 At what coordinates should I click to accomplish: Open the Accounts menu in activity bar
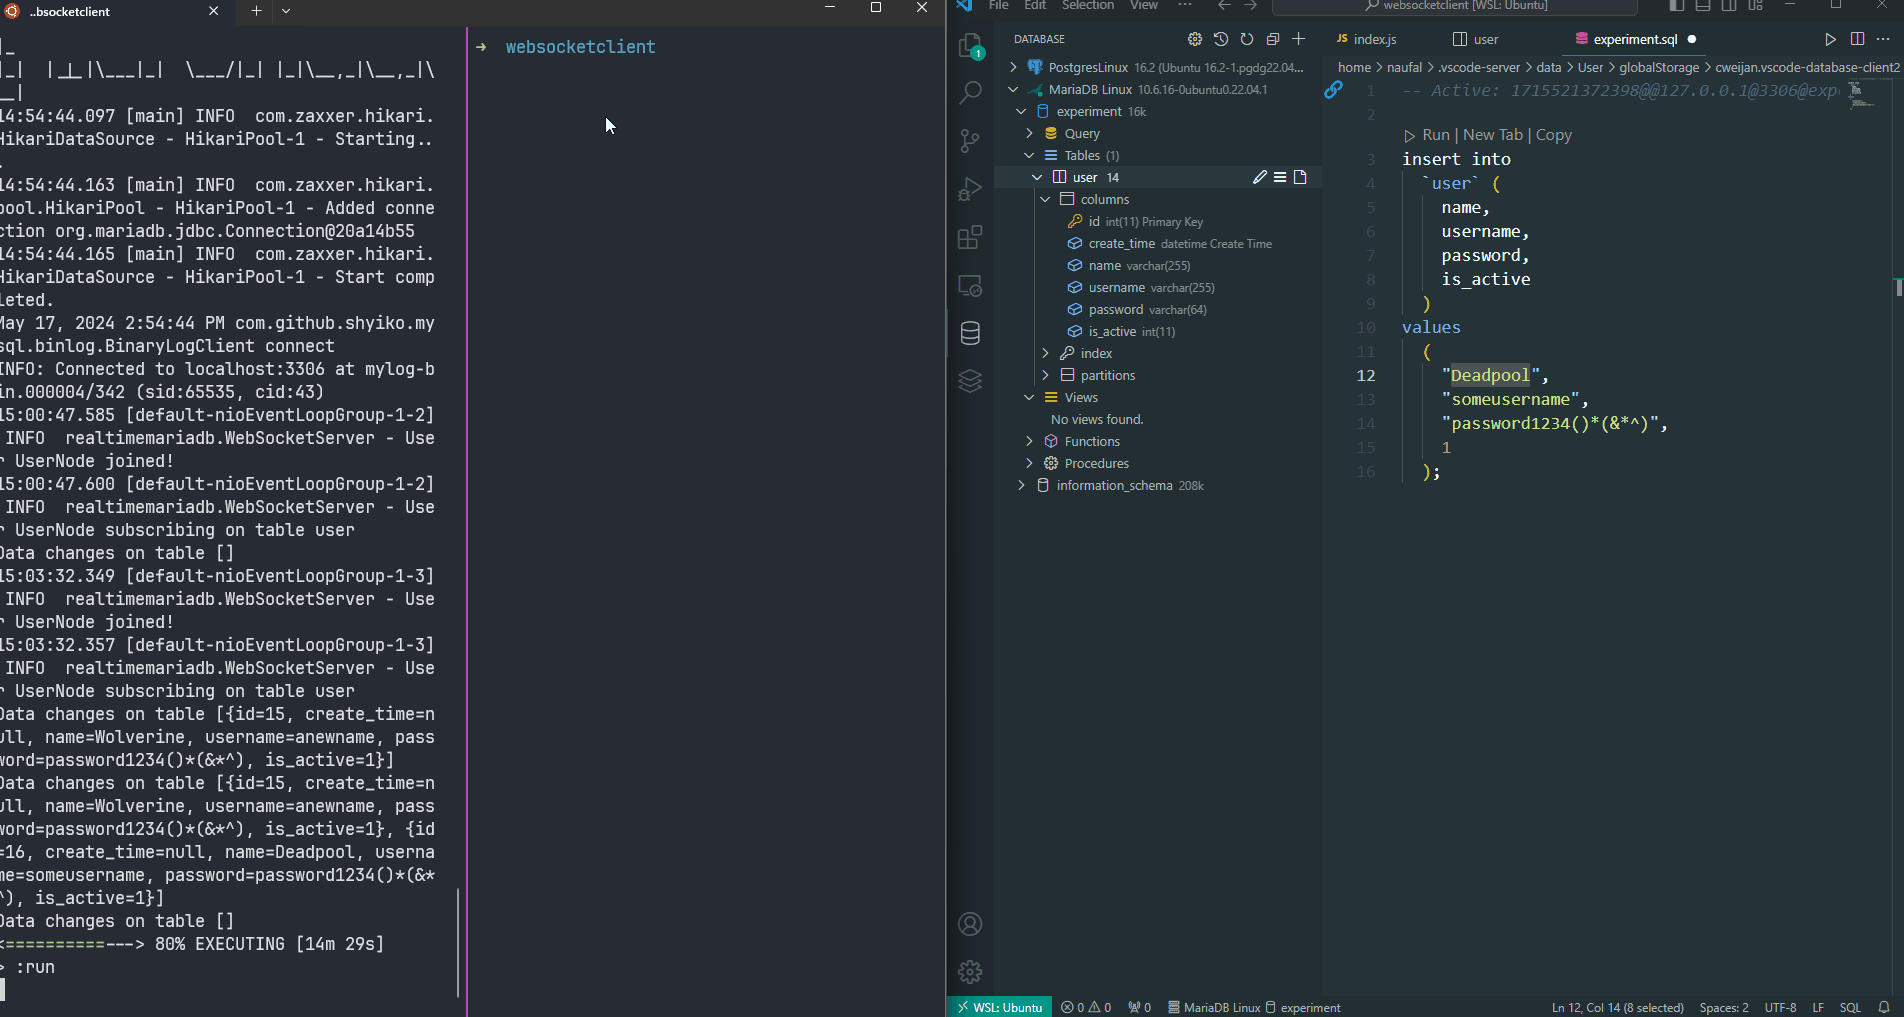[970, 924]
